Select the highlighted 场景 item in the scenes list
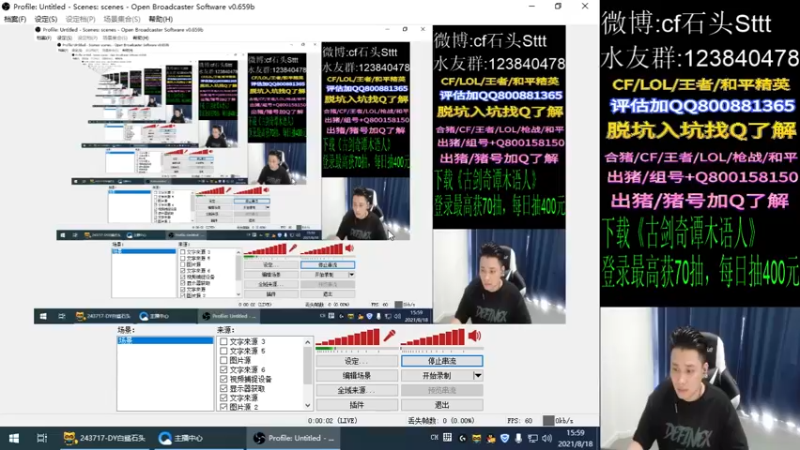Viewport: 800px width, 450px height. pyautogui.click(x=165, y=340)
